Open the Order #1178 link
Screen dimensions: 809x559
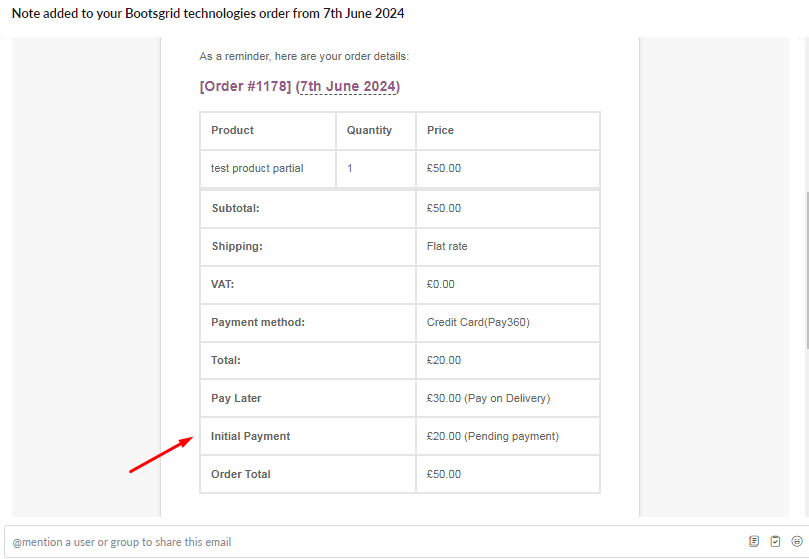tap(246, 86)
